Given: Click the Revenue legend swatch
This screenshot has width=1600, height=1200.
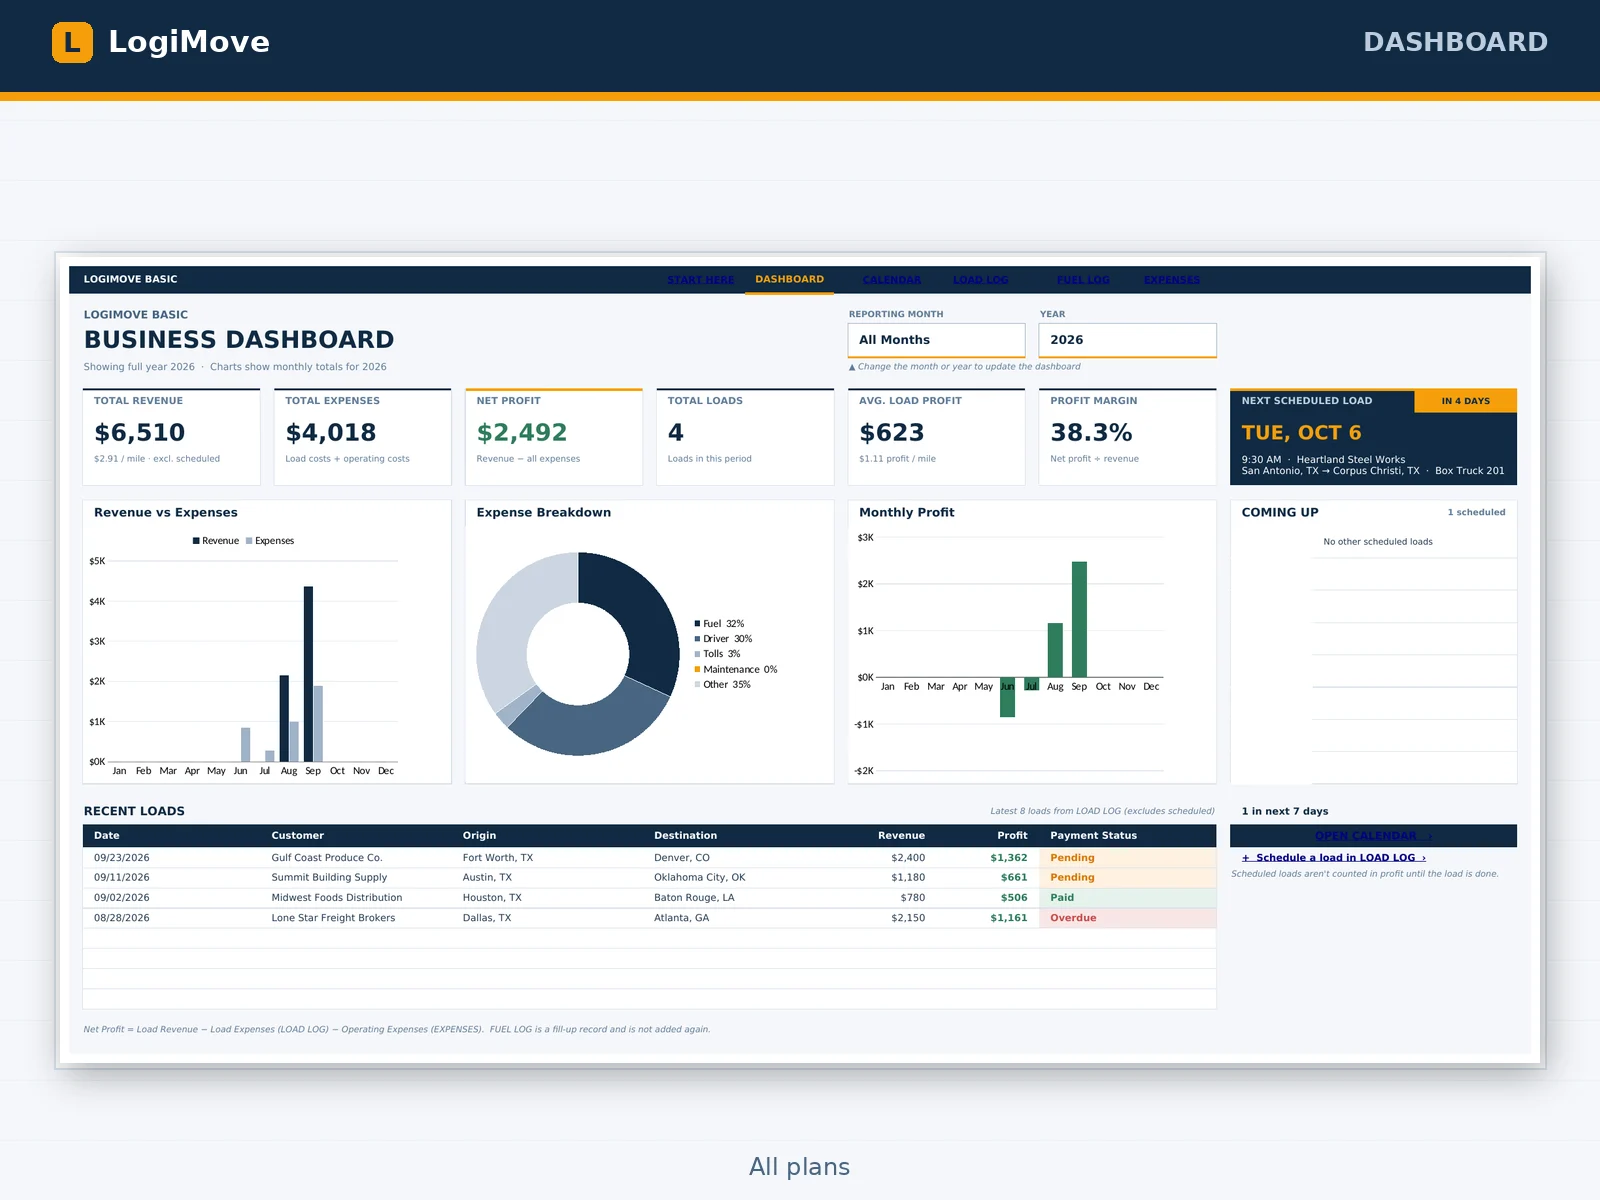Looking at the screenshot, I should click(x=196, y=541).
